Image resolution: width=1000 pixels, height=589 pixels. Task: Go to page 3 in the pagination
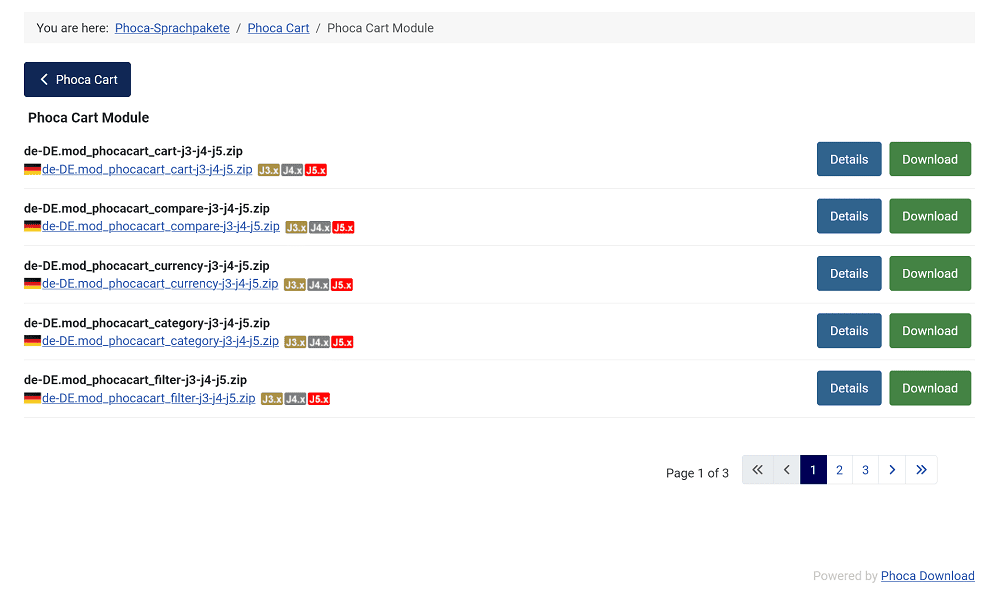point(865,470)
